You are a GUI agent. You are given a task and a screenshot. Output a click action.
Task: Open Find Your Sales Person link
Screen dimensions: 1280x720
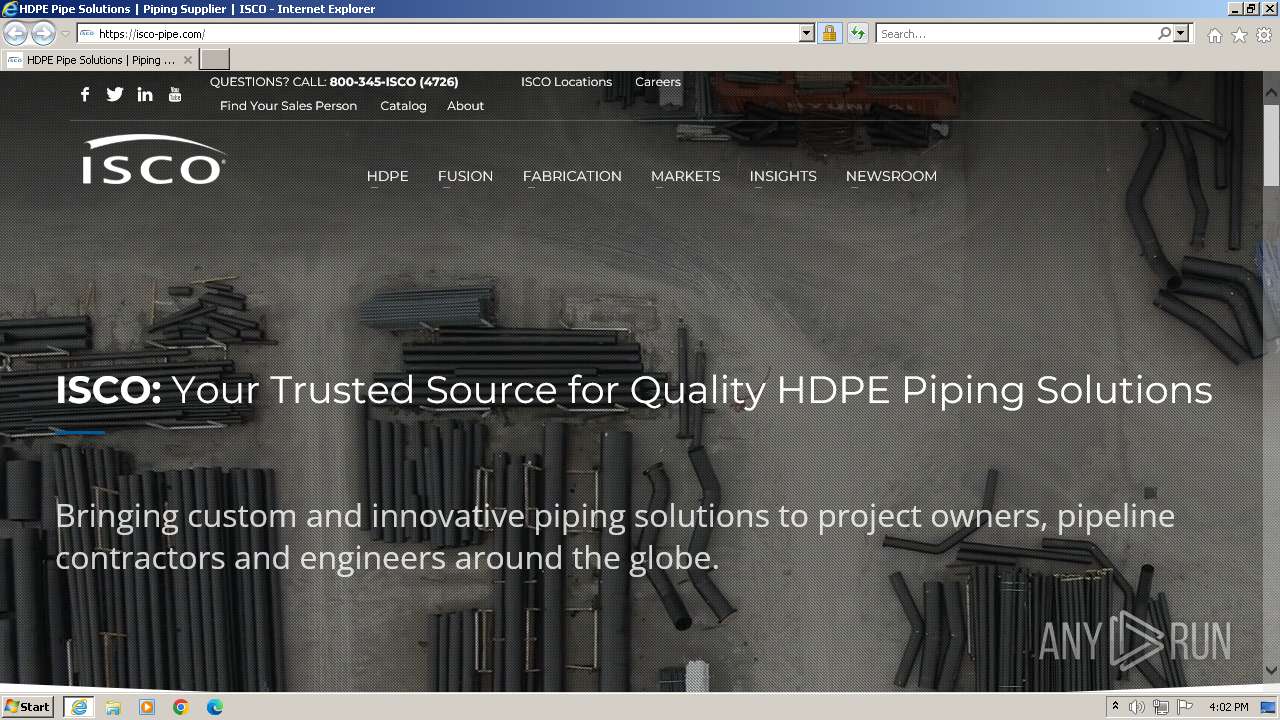point(288,106)
